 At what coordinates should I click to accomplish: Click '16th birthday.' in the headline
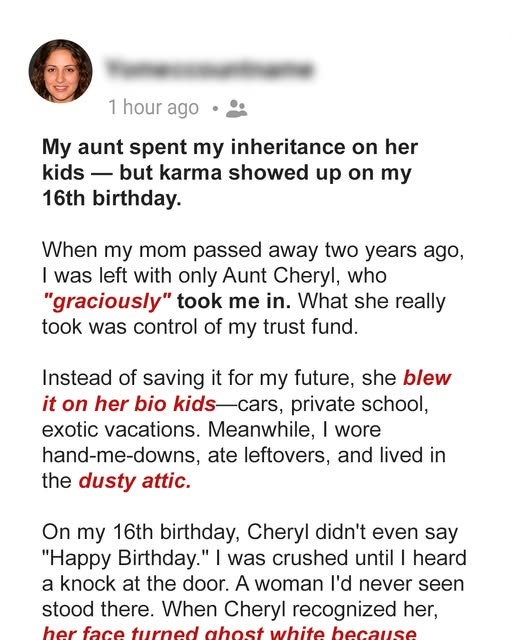tap(111, 198)
